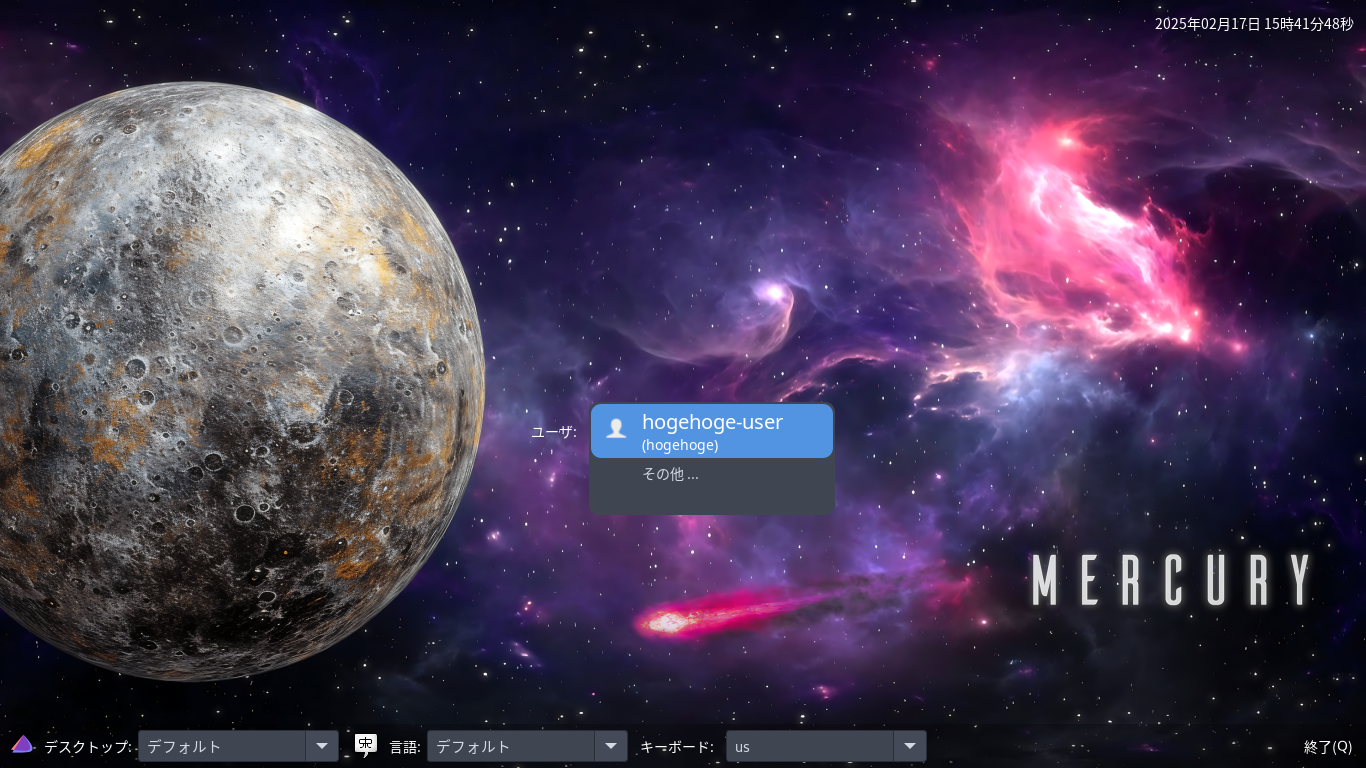Expand the キーボード dropdown arrow
Image resolution: width=1366 pixels, height=768 pixels.
(910, 746)
